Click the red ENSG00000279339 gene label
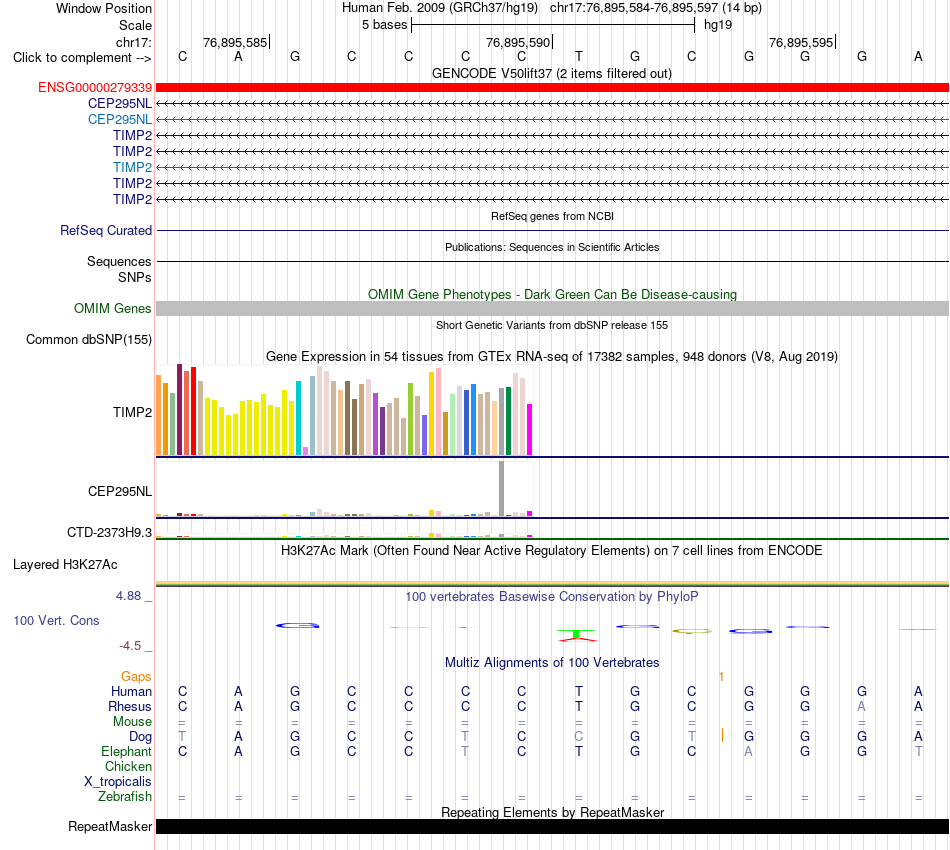 95,88
